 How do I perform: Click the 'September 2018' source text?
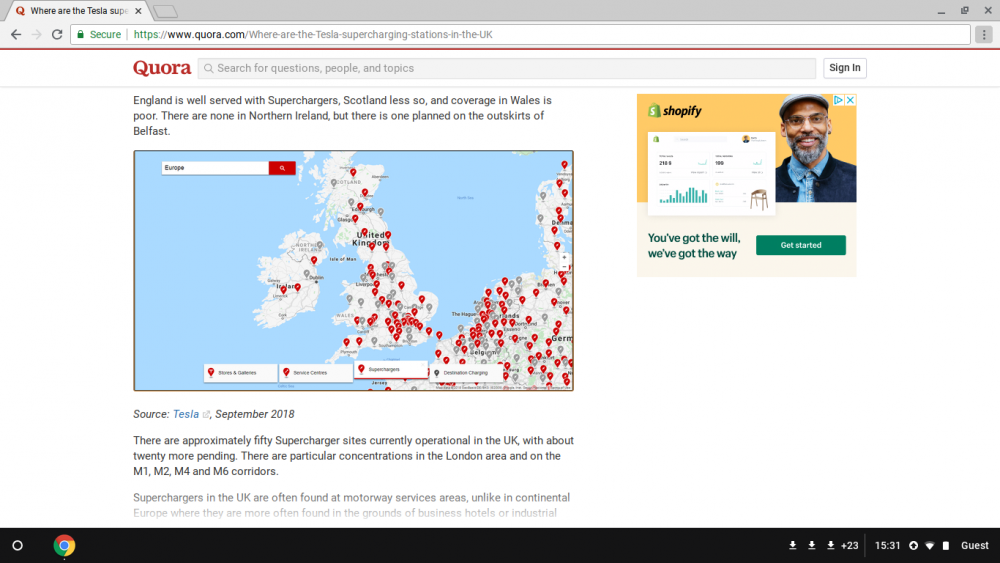(x=254, y=414)
